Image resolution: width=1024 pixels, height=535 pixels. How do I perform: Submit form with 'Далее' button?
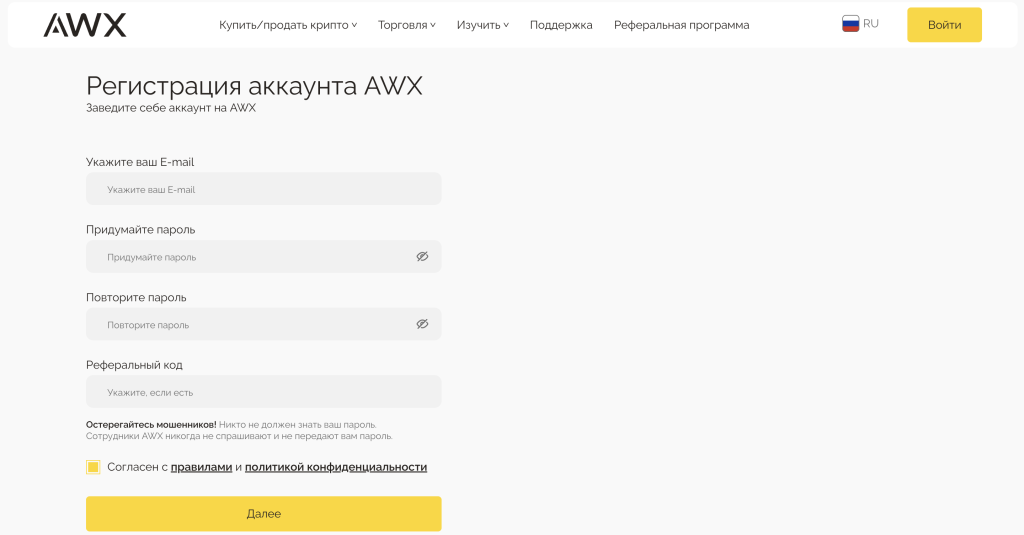[x=264, y=513]
